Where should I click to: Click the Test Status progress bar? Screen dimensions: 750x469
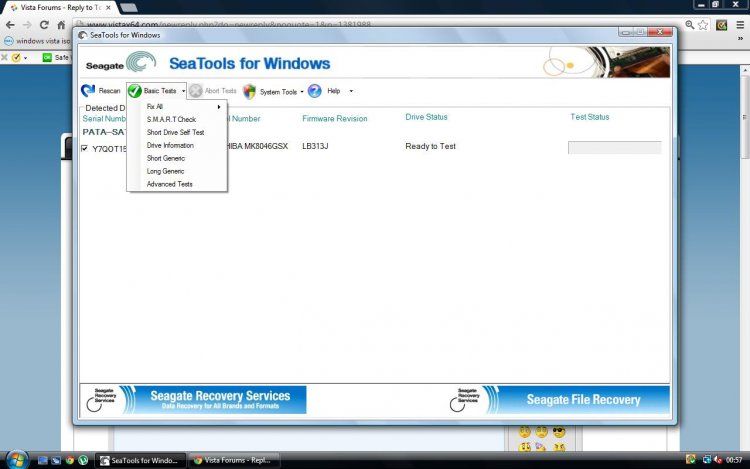pyautogui.click(x=615, y=147)
